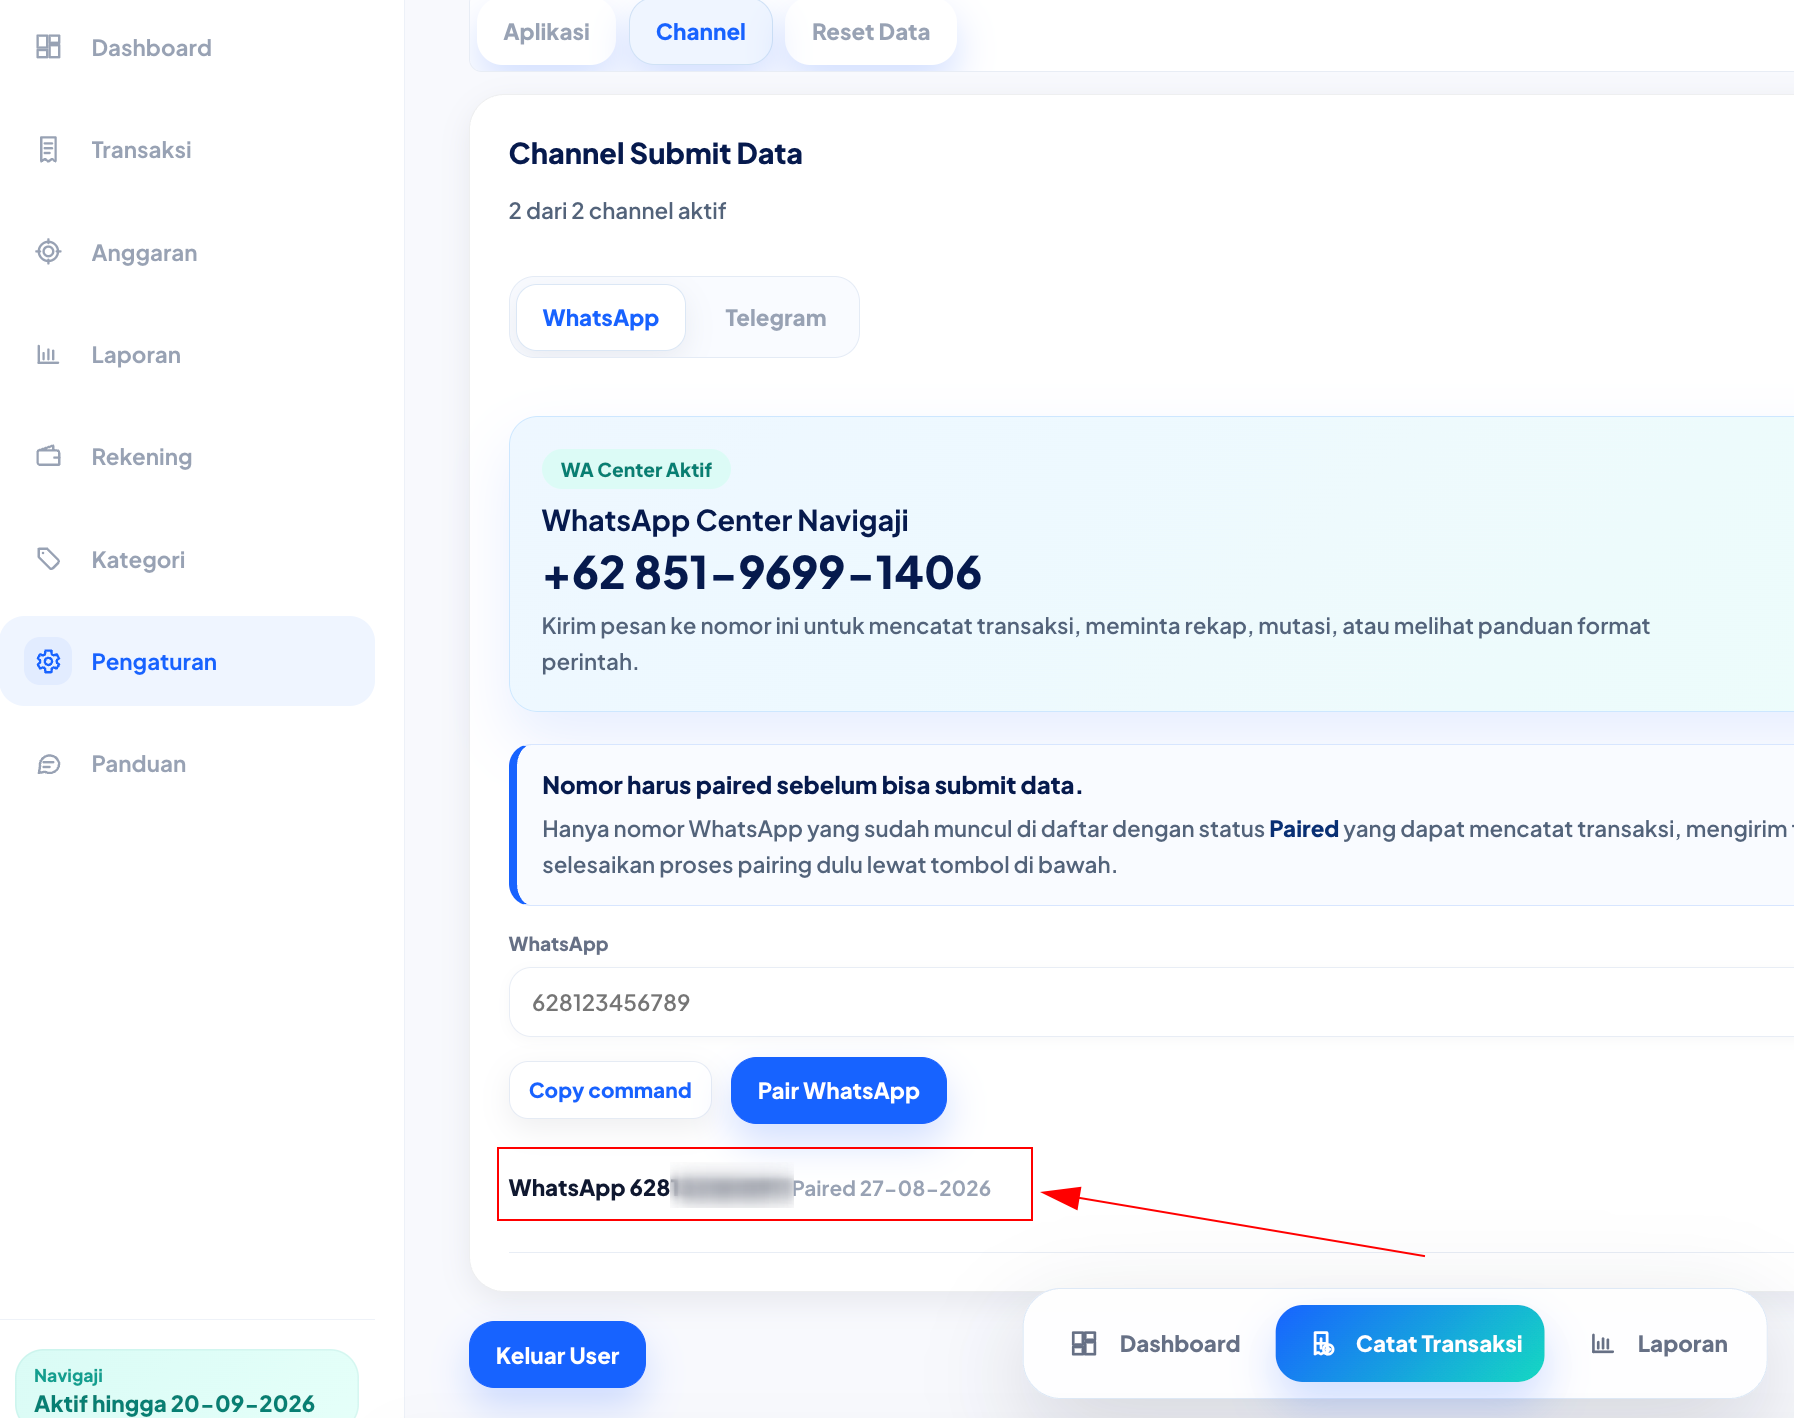Select the Laporan chart icon in sidebar

coord(48,354)
